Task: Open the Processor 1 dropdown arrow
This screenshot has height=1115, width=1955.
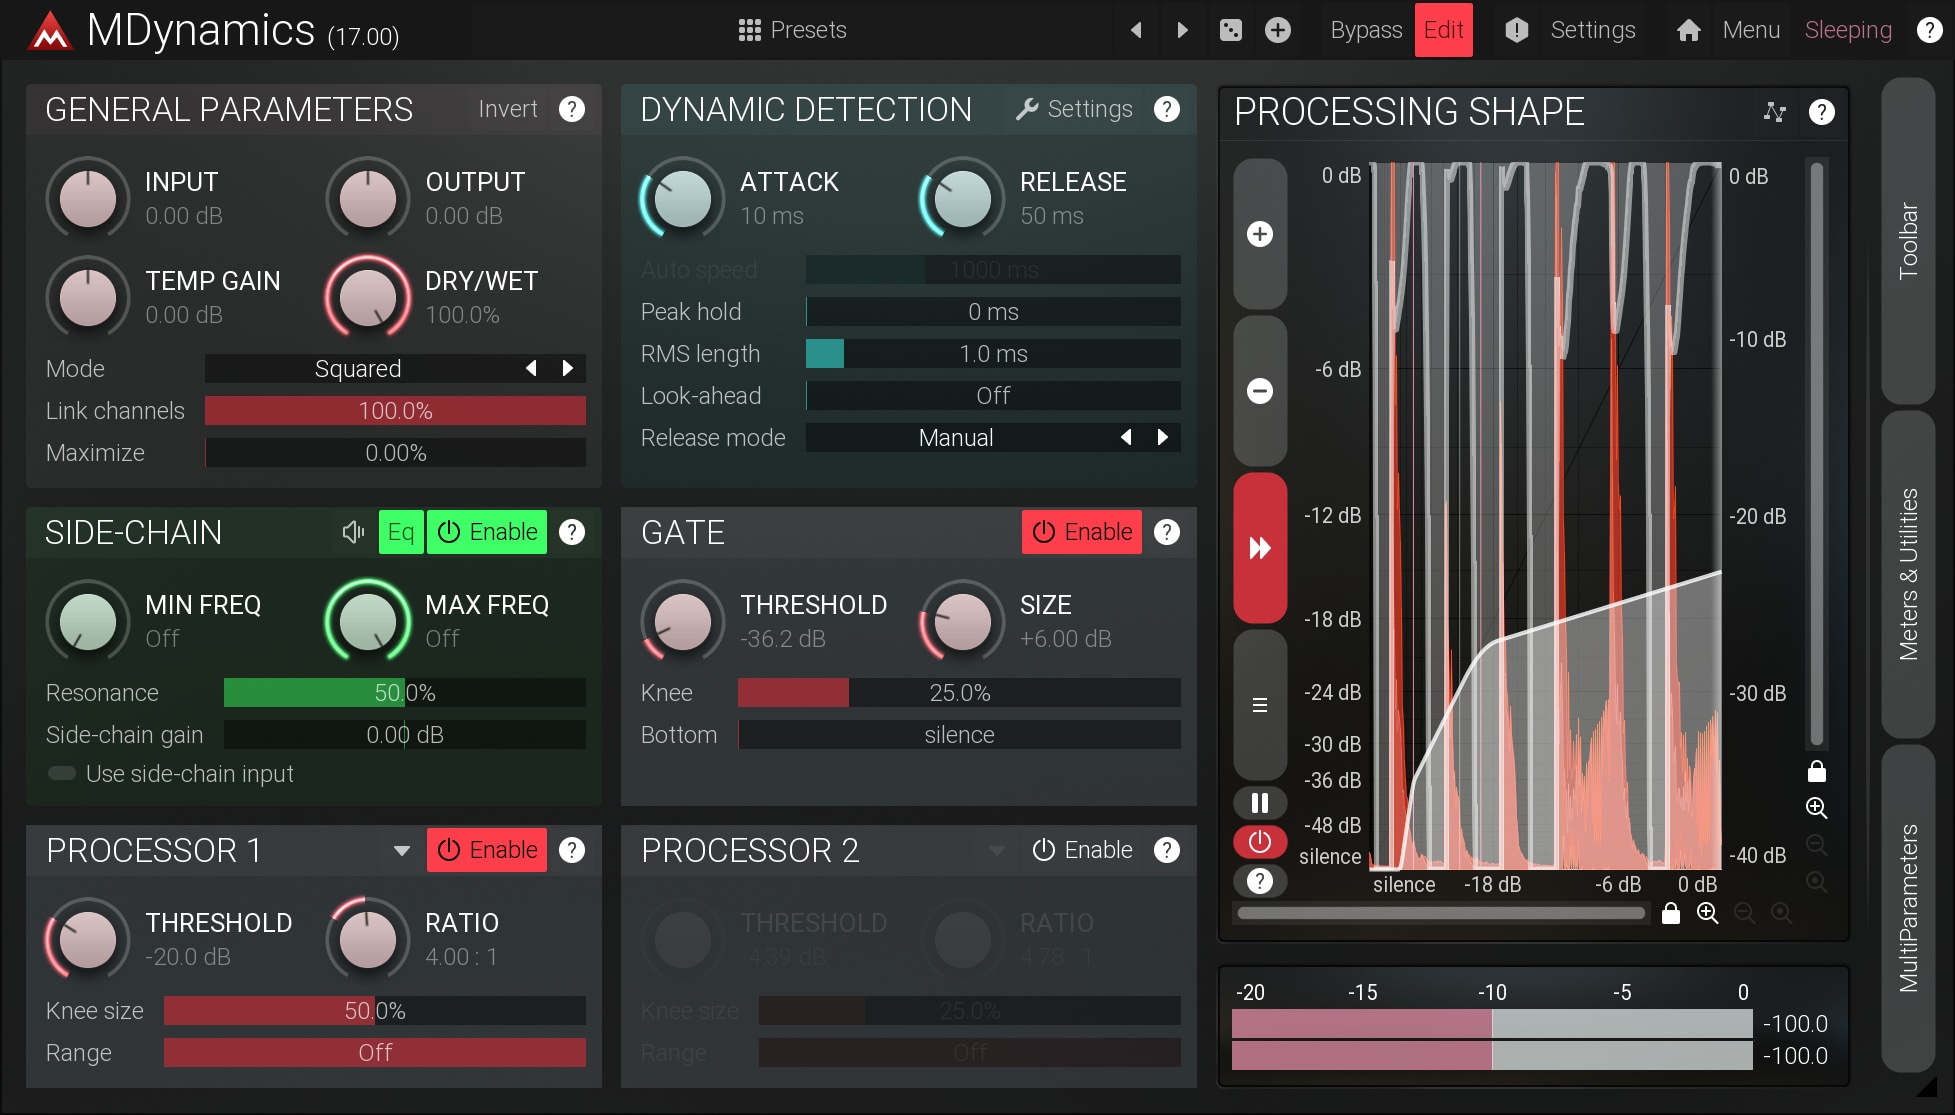Action: click(x=401, y=851)
